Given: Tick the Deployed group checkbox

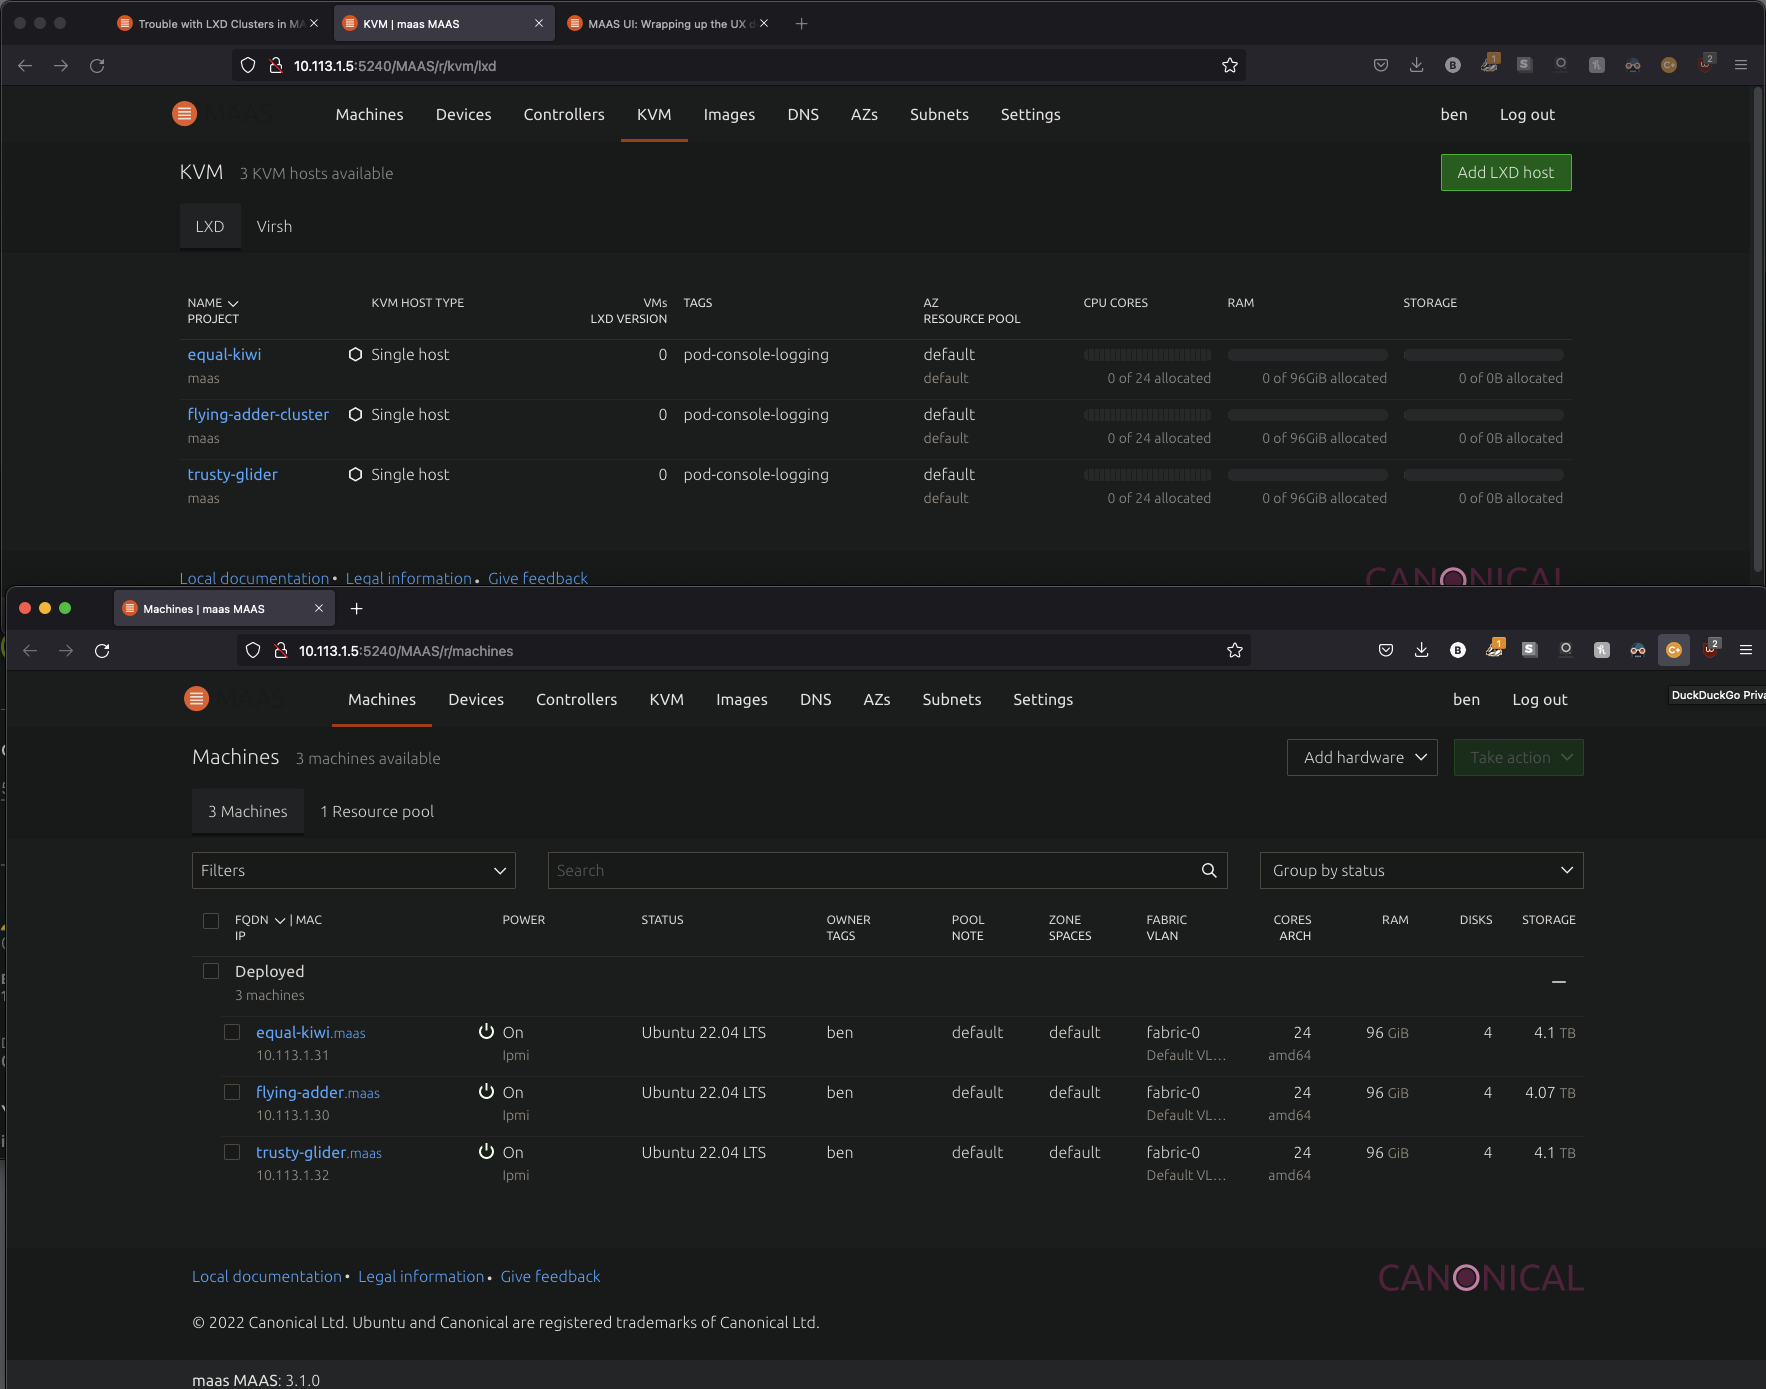Looking at the screenshot, I should click(x=211, y=971).
